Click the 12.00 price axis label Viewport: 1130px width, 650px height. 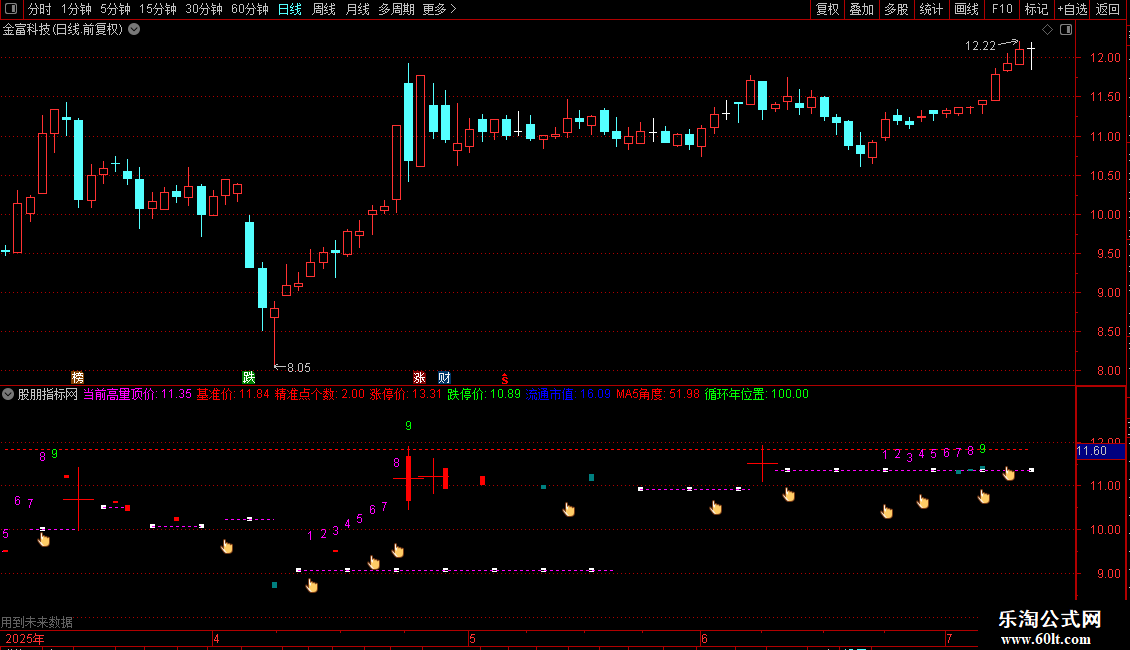click(x=1105, y=58)
